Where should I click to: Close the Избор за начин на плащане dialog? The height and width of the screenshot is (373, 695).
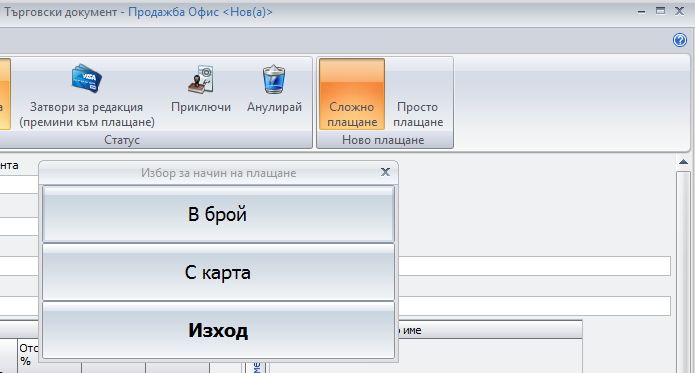tap(385, 172)
